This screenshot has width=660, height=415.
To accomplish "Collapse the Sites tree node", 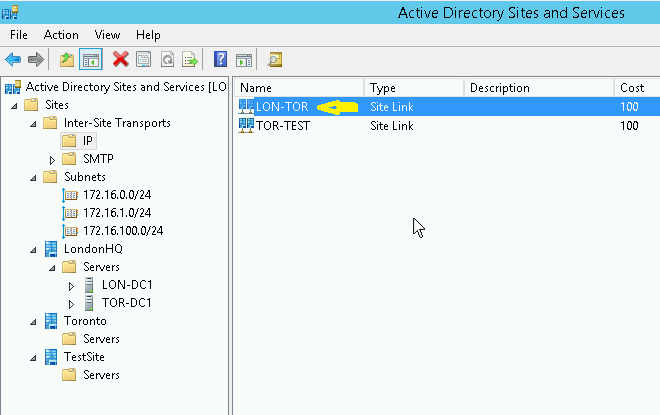I will click(14, 106).
